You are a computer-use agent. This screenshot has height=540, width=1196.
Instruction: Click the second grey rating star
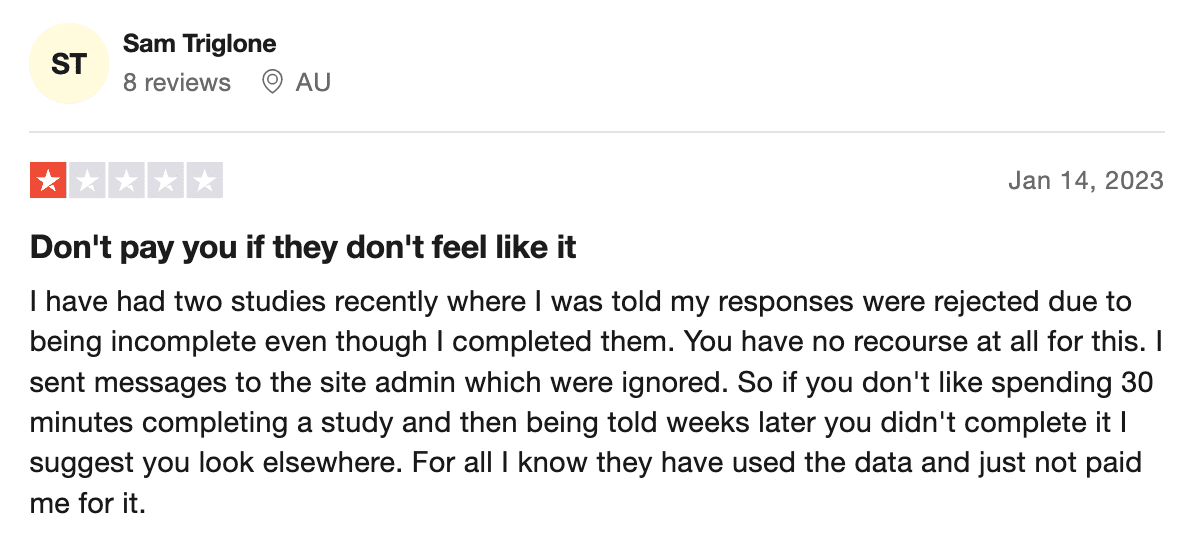(87, 181)
